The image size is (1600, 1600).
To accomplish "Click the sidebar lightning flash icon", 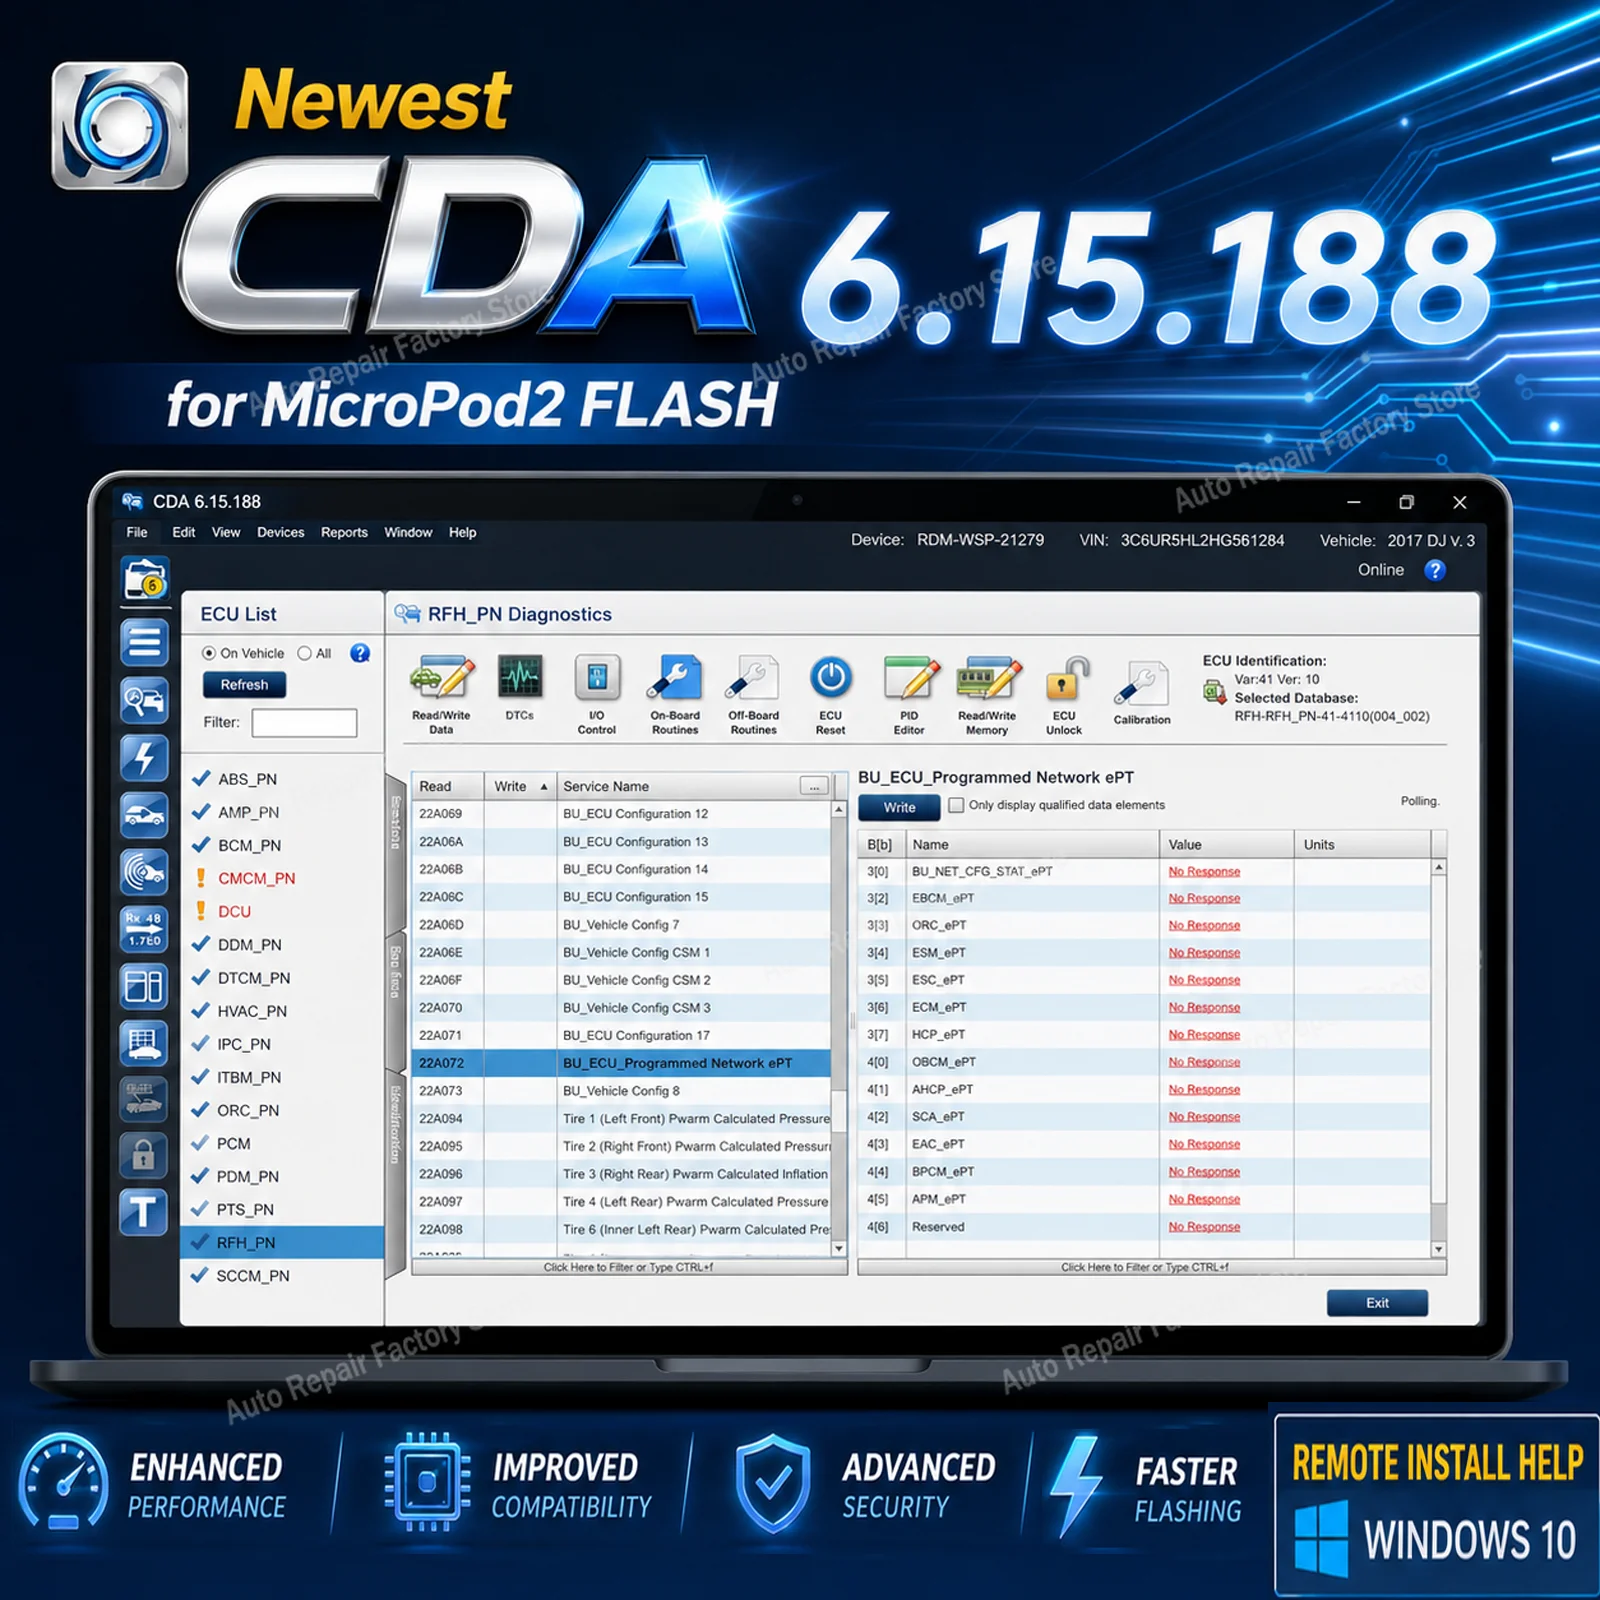I will point(144,758).
